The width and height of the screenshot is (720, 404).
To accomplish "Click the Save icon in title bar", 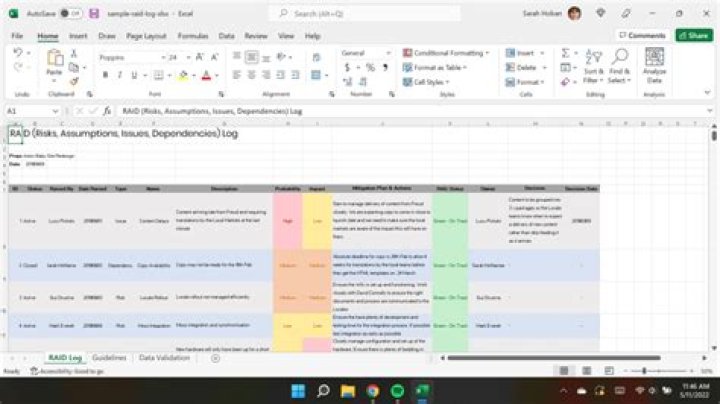I will [x=94, y=13].
